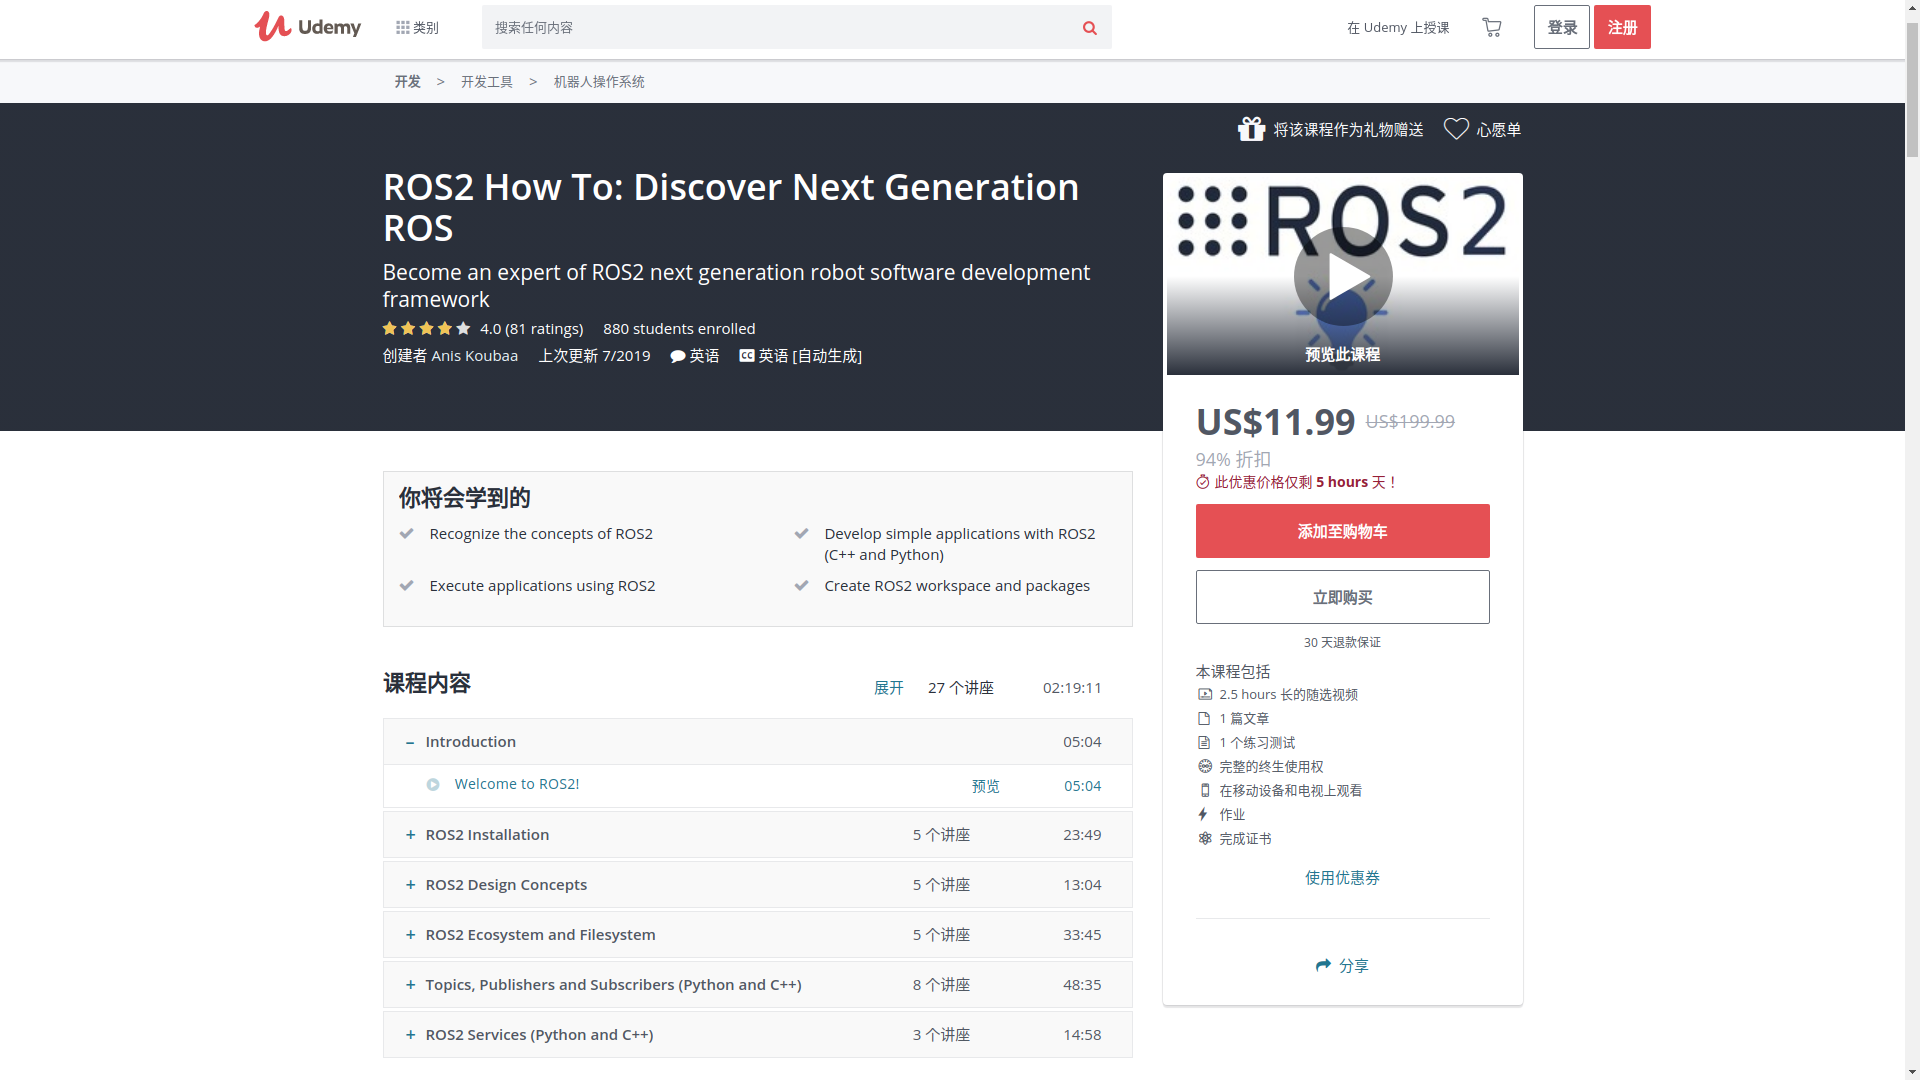Click the gift icon to gift the course
The width and height of the screenshot is (1920, 1080).
[1251, 129]
